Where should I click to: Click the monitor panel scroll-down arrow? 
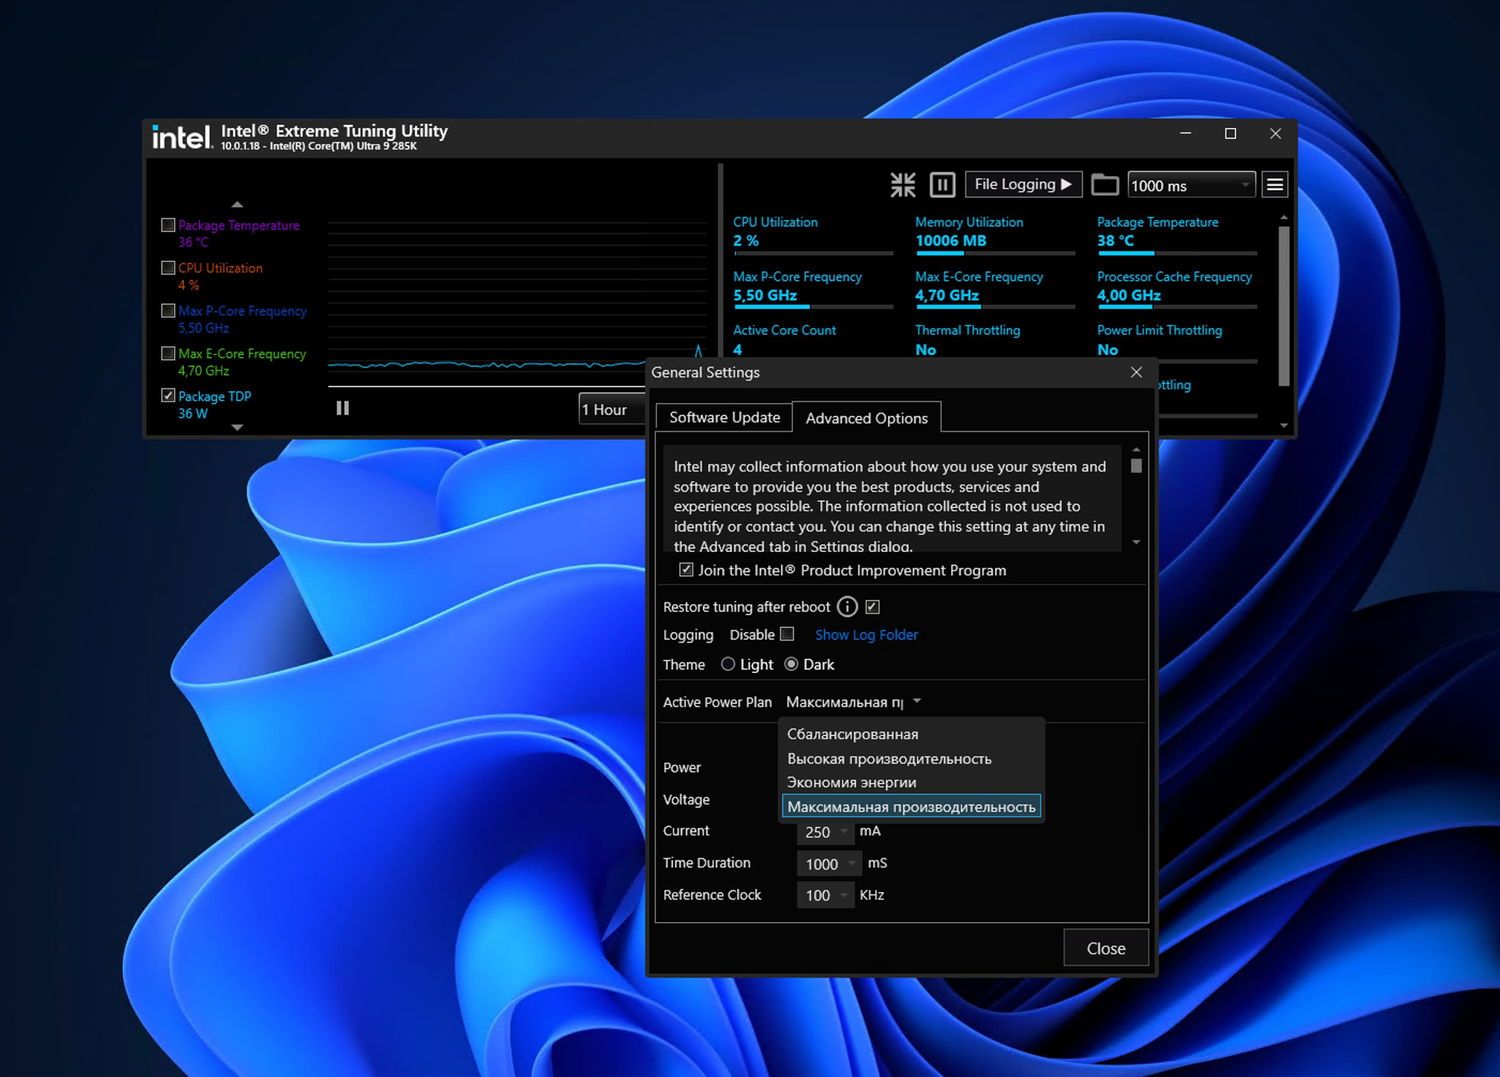pos(1284,426)
